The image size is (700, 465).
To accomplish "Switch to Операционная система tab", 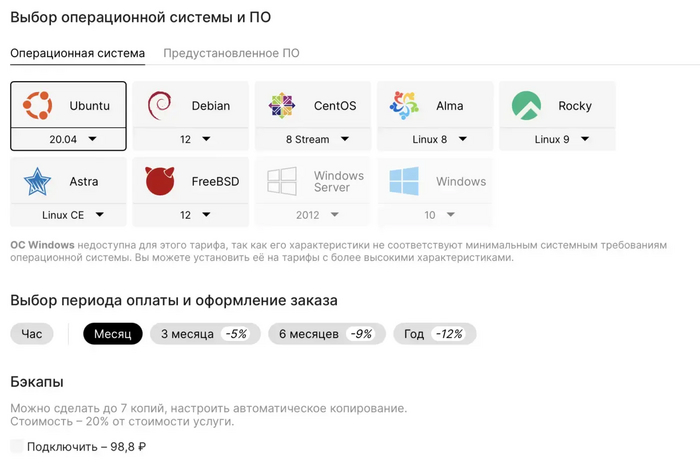I will 78,53.
